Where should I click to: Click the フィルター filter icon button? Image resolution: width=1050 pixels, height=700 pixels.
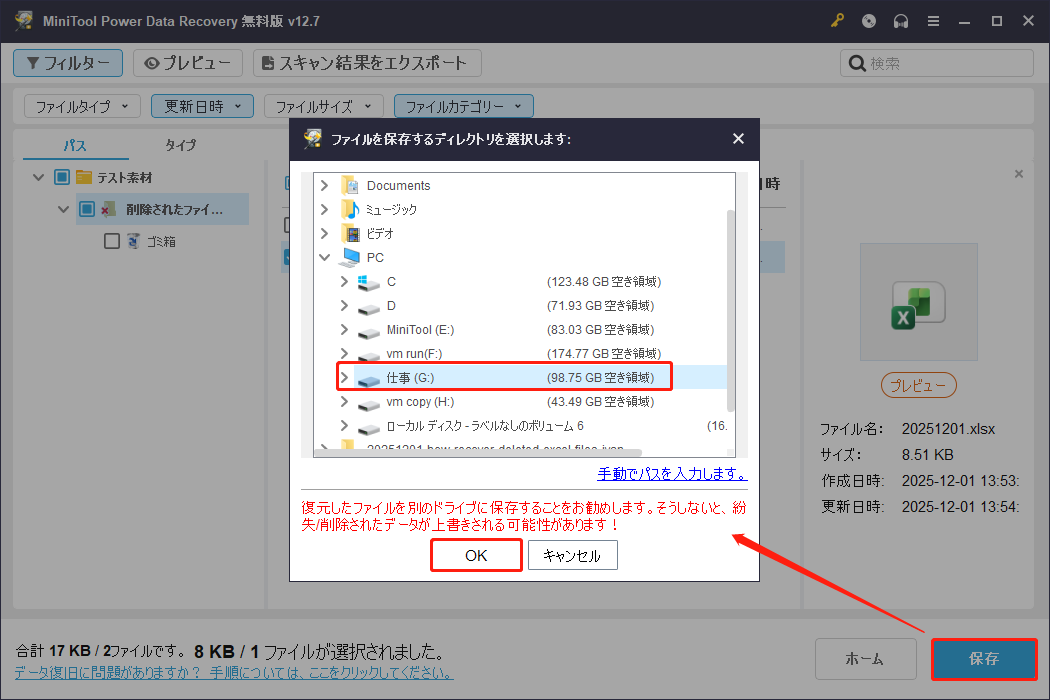point(67,62)
